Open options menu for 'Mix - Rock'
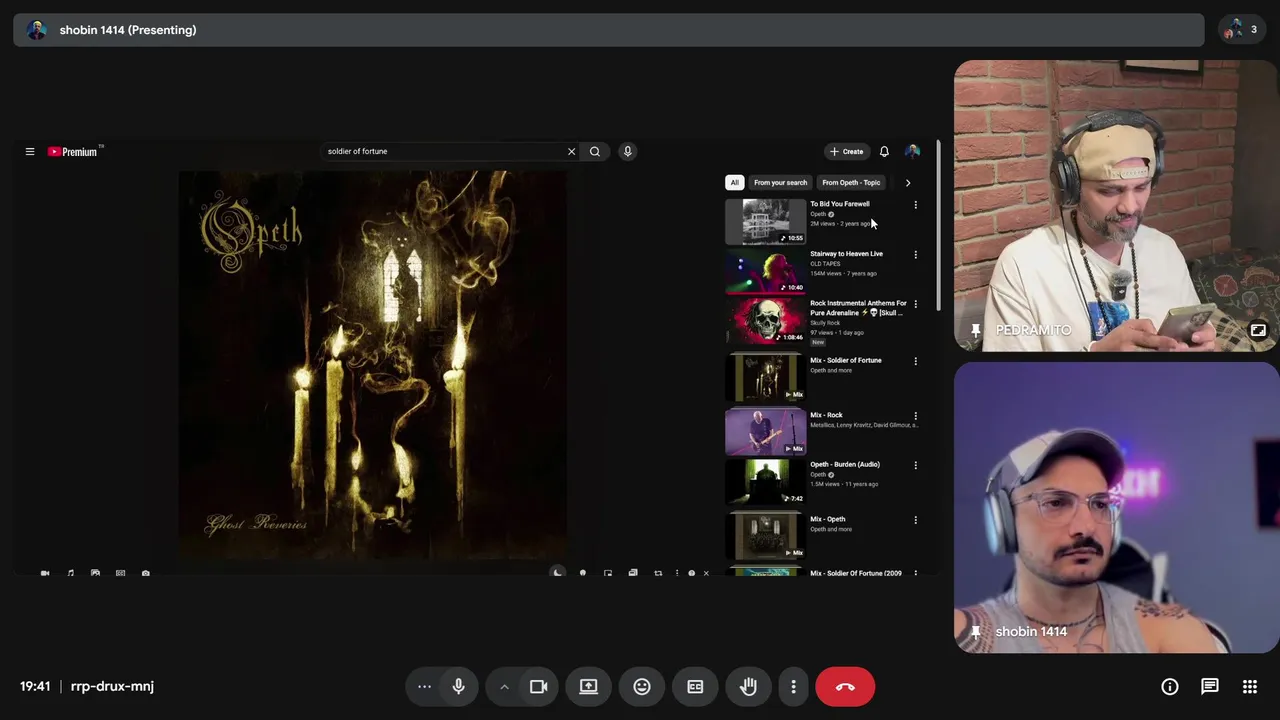The height and width of the screenshot is (720, 1280). coord(915,416)
